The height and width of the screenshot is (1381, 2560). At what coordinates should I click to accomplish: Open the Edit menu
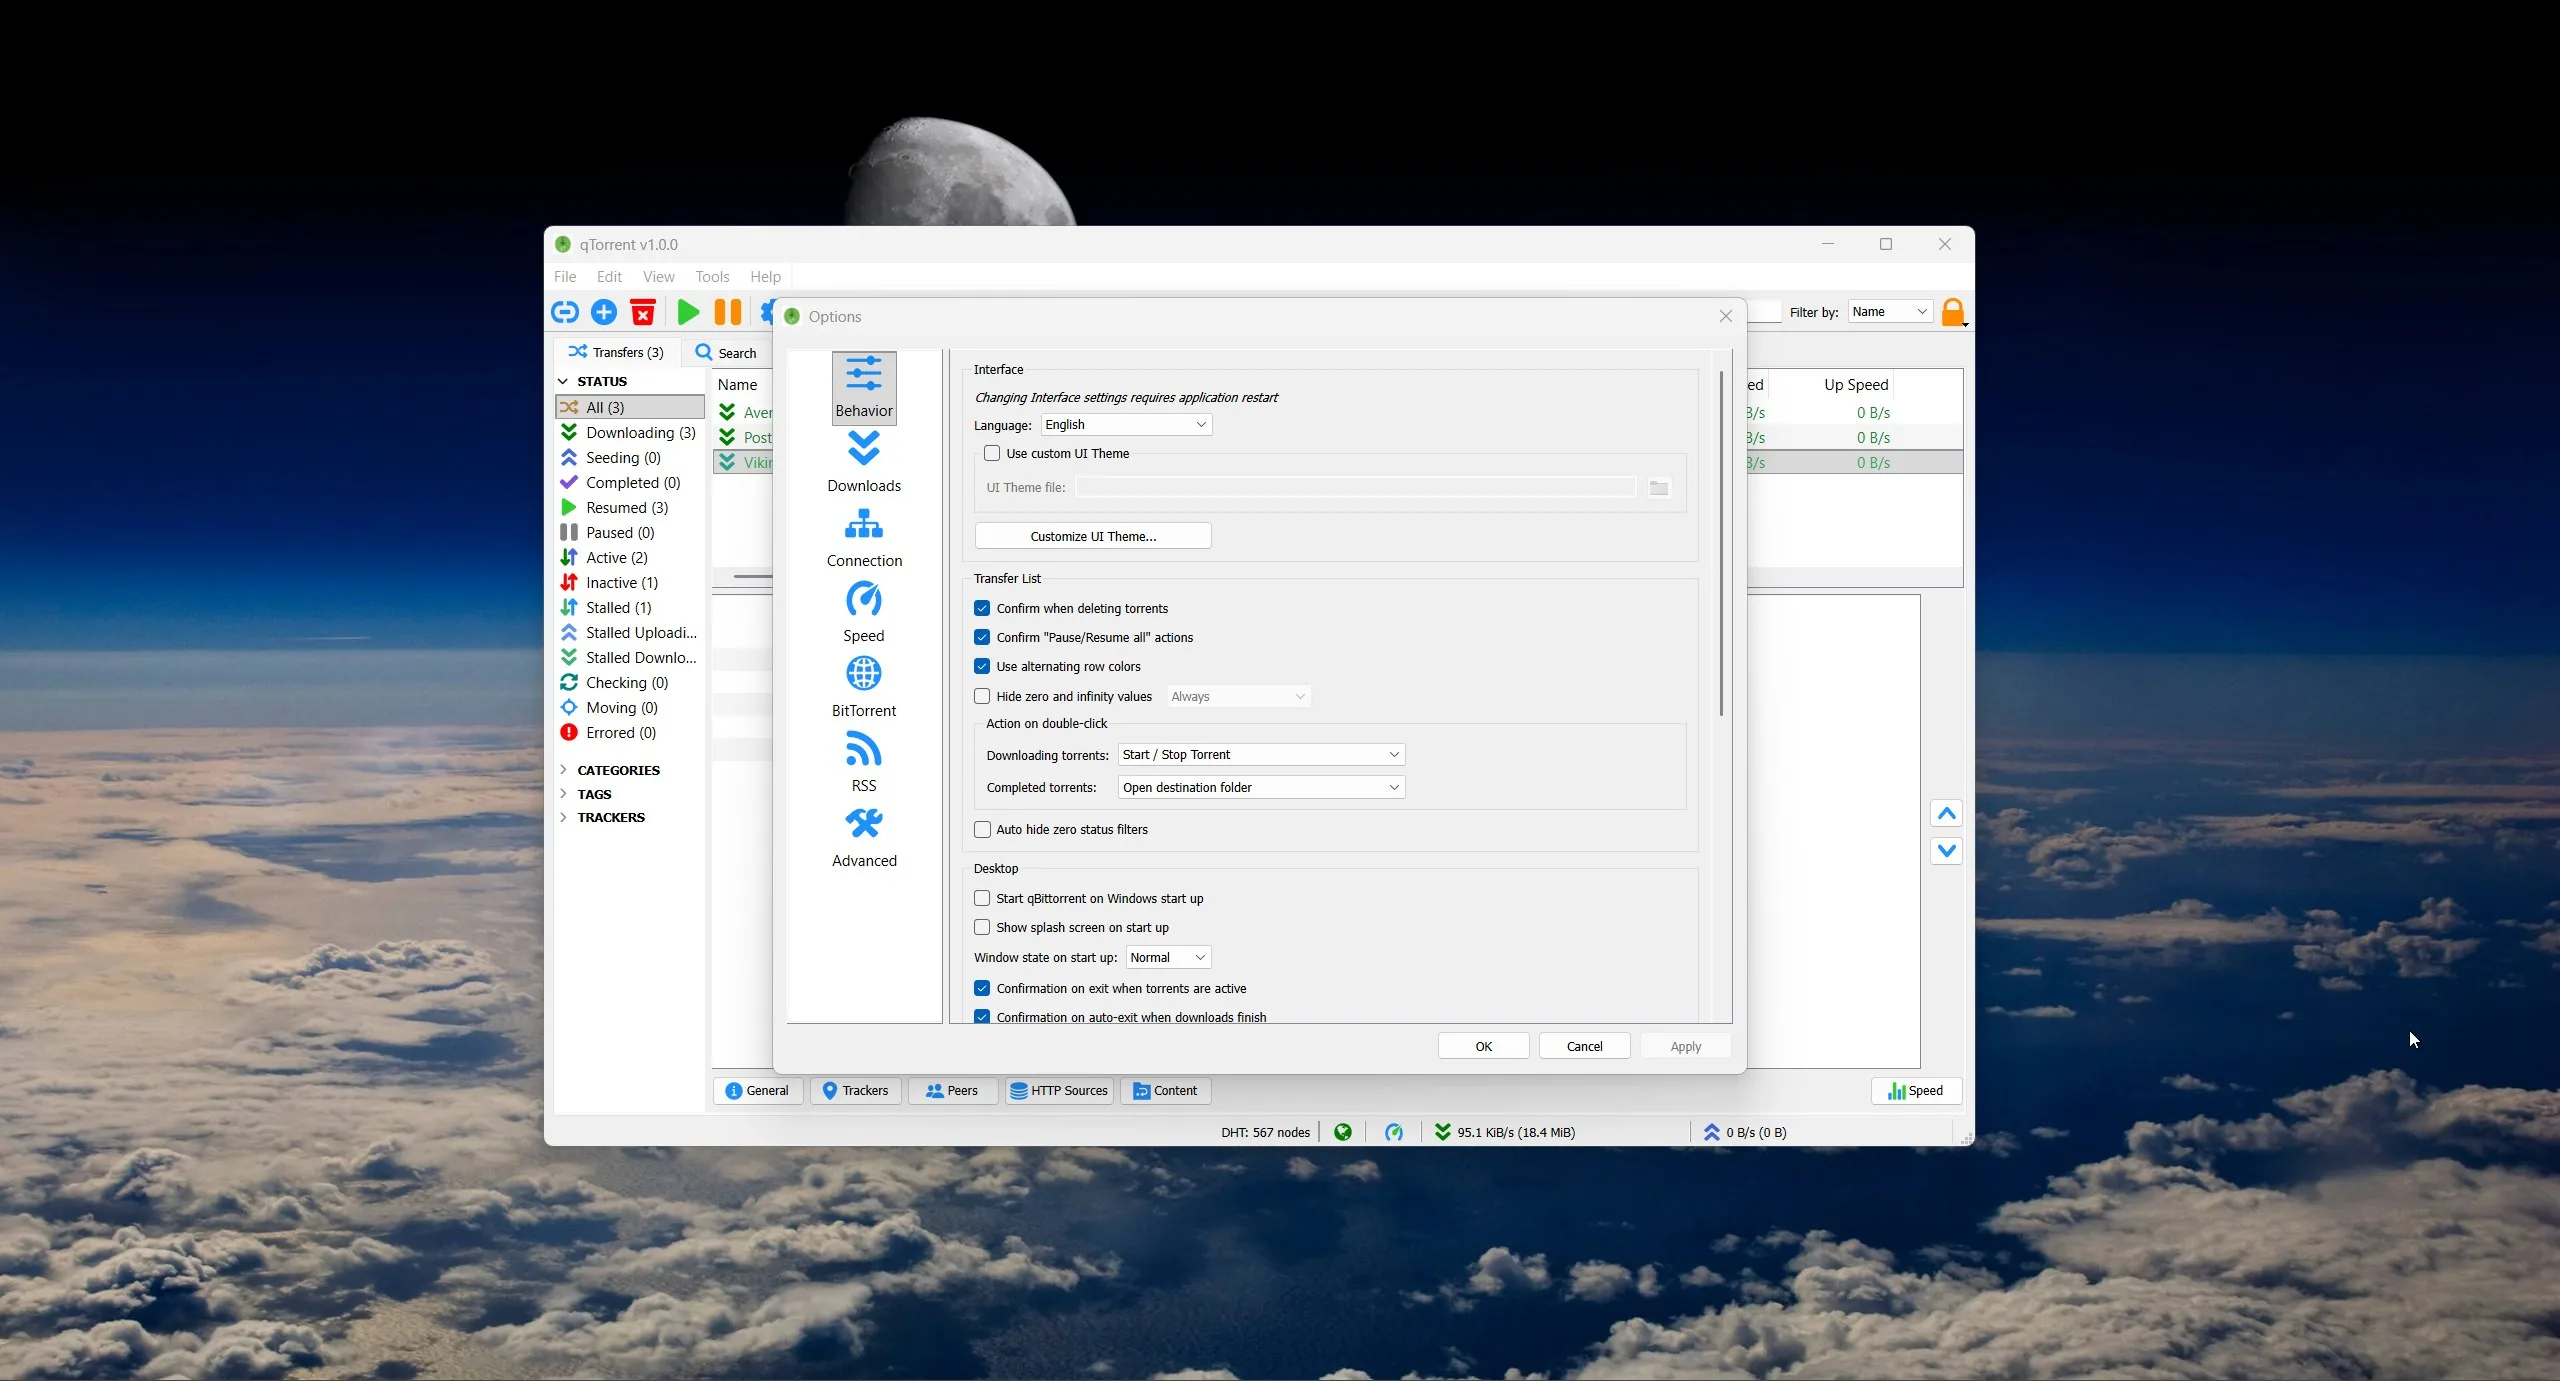pos(609,277)
